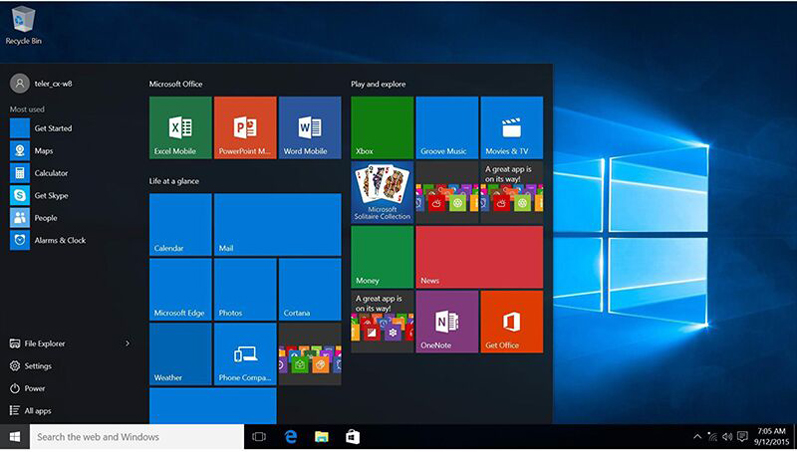Open the Weather tile
Viewport: 800px width, 452px height.
(x=180, y=354)
